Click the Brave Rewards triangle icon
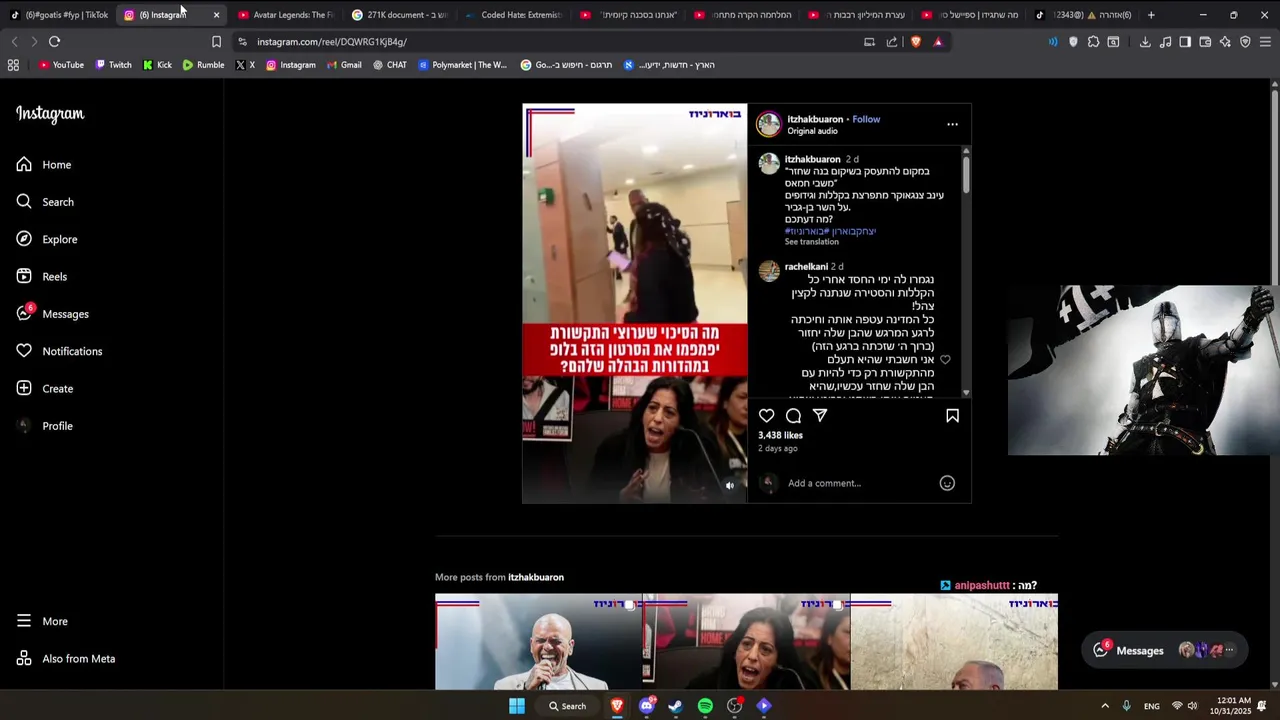Viewport: 1280px width, 720px height. 938,41
